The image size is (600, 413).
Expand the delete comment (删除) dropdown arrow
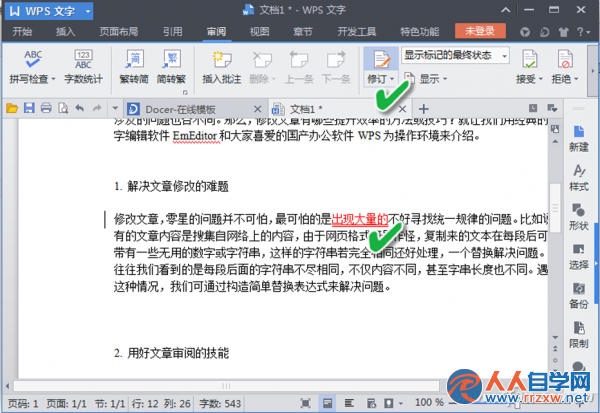click(x=274, y=79)
